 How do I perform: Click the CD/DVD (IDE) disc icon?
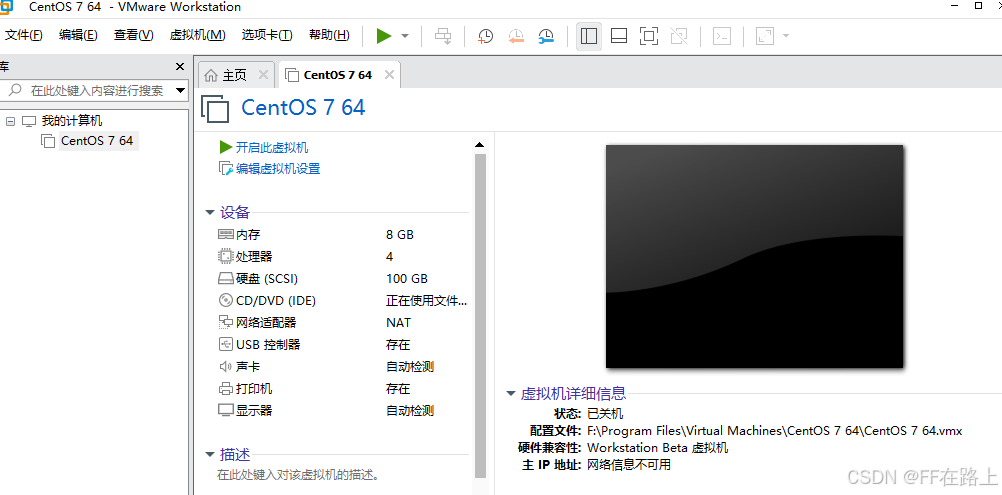tap(226, 301)
